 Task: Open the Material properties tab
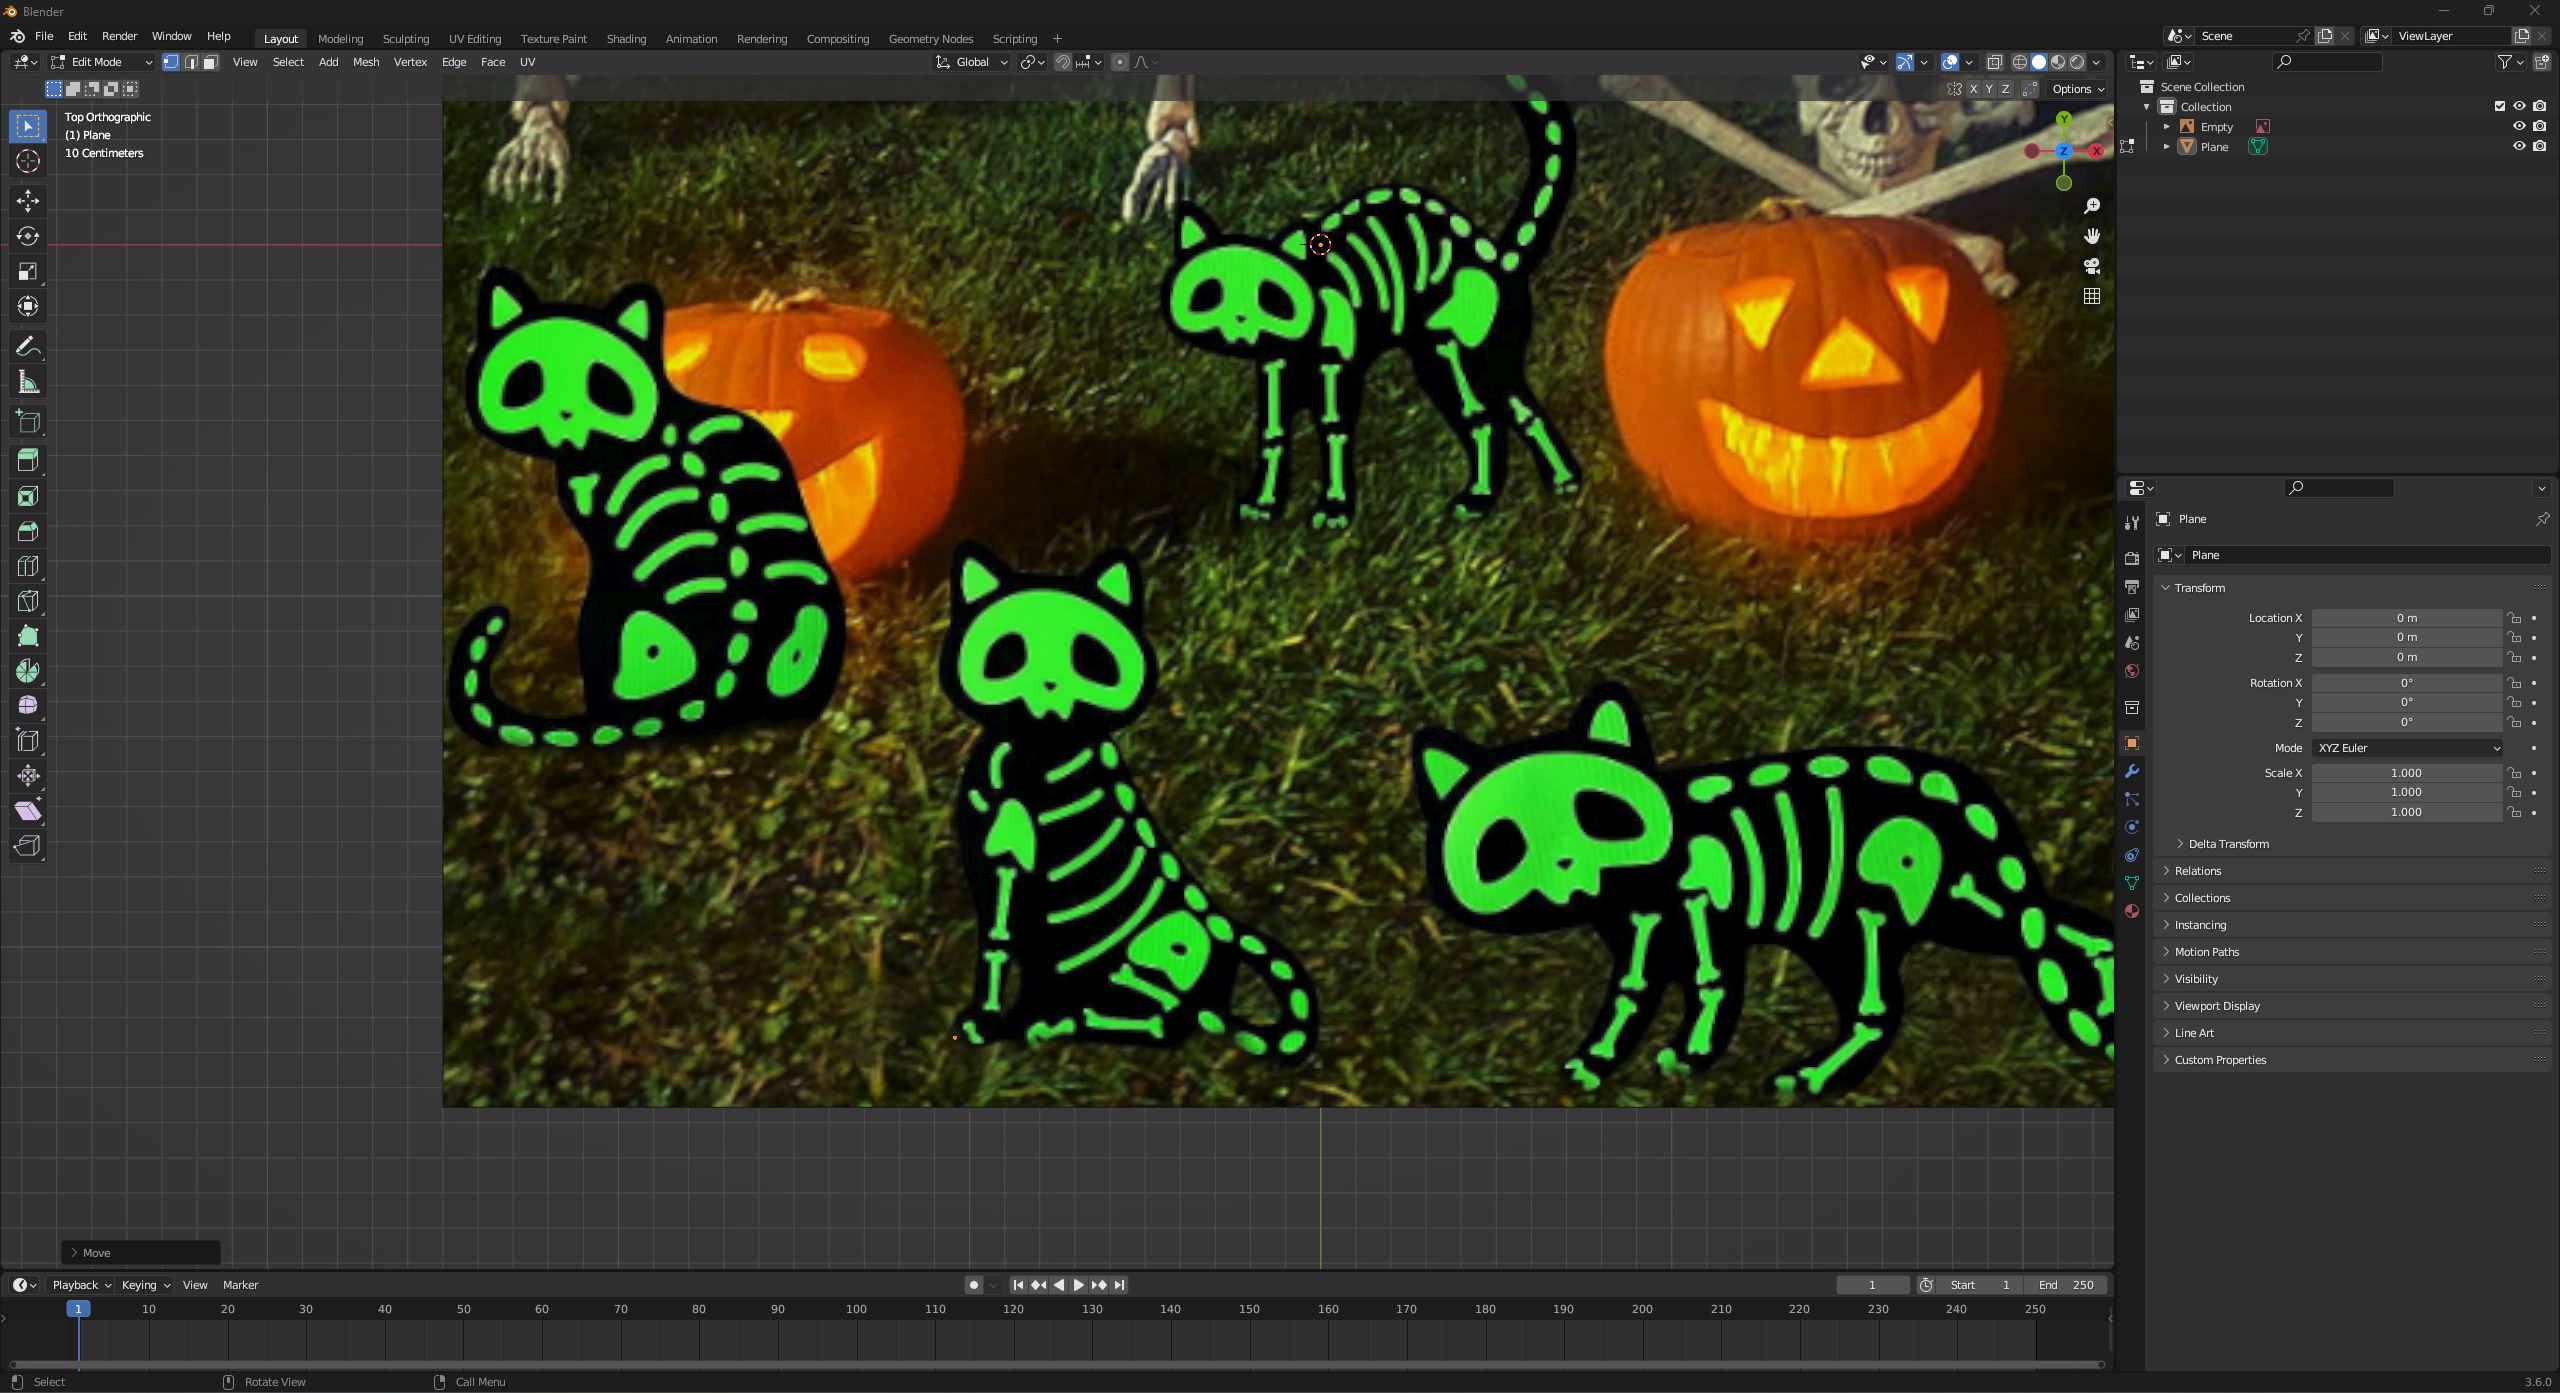[2132, 911]
